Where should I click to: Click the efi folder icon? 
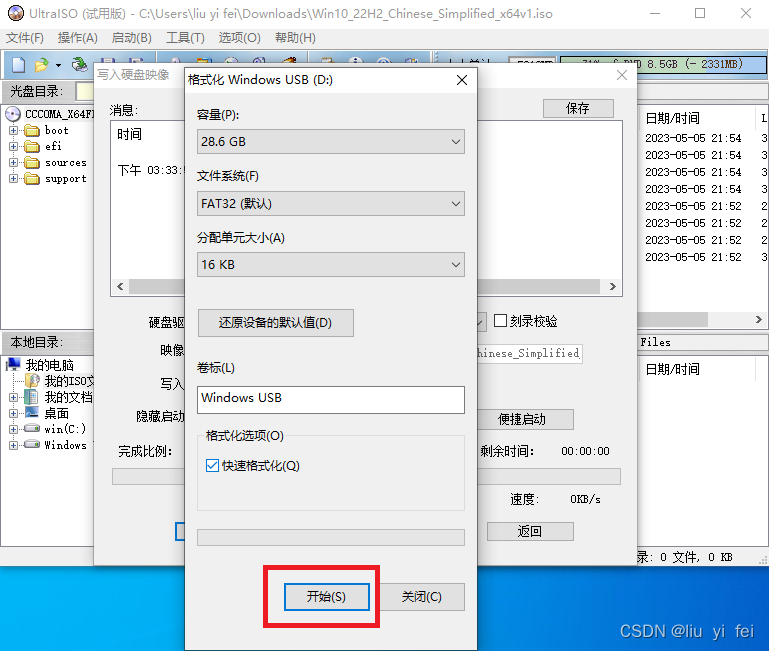(x=32, y=147)
